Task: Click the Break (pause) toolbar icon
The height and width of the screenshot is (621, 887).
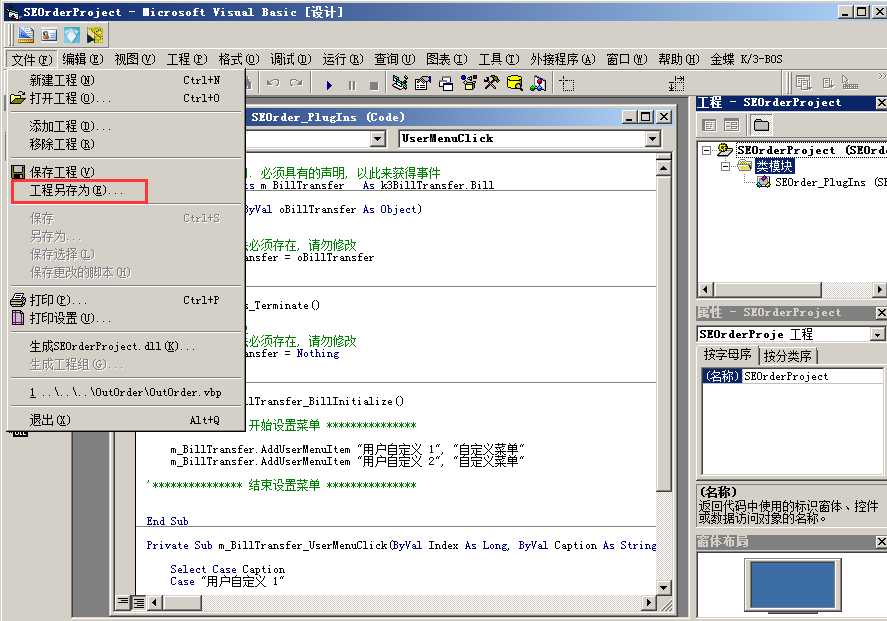Action: tap(352, 85)
